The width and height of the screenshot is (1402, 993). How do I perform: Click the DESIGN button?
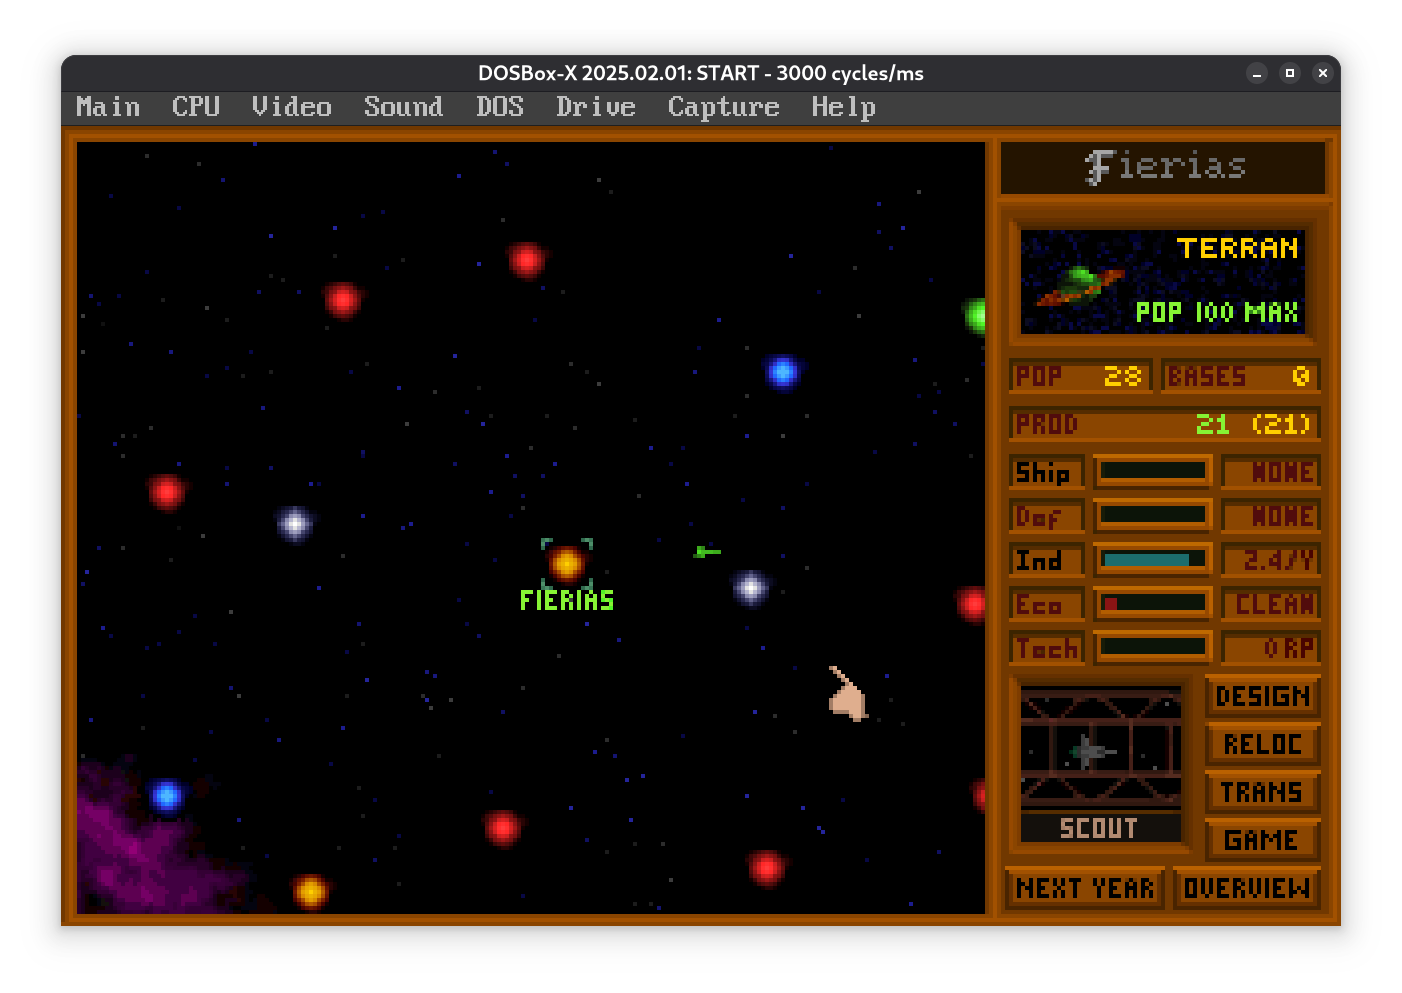pyautogui.click(x=1262, y=696)
